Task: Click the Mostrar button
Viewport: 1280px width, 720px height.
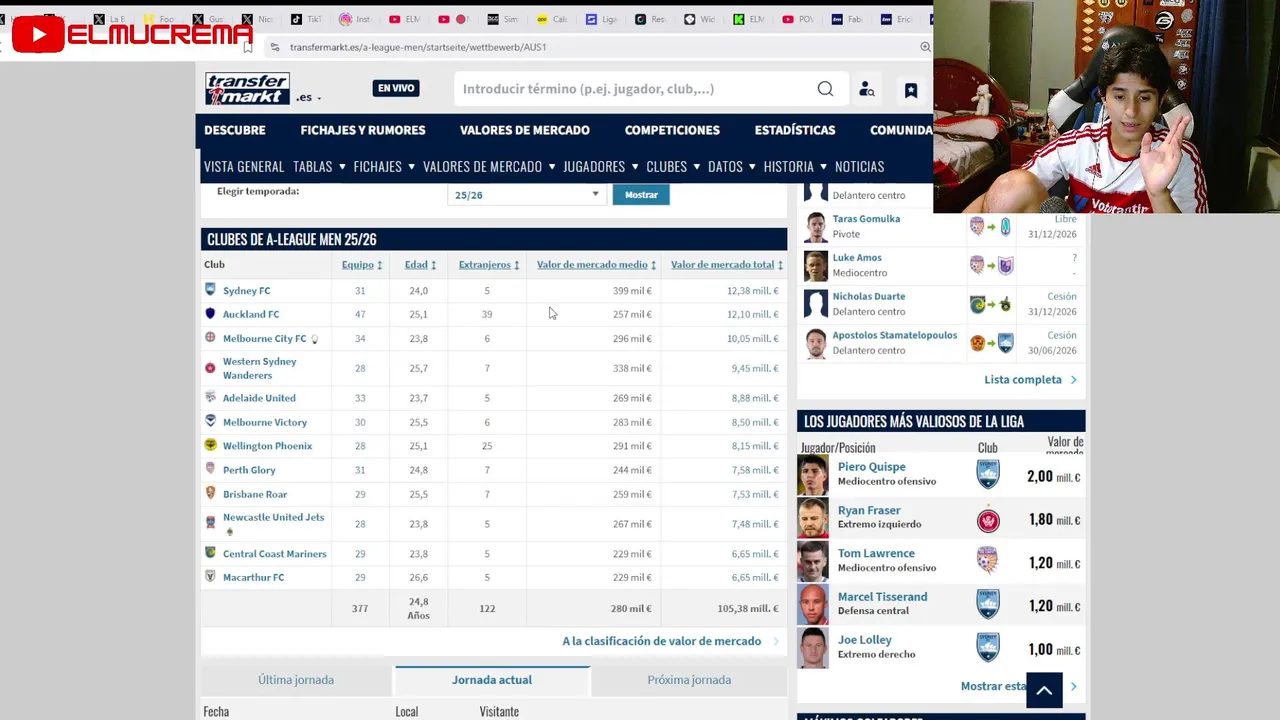Action: click(641, 195)
